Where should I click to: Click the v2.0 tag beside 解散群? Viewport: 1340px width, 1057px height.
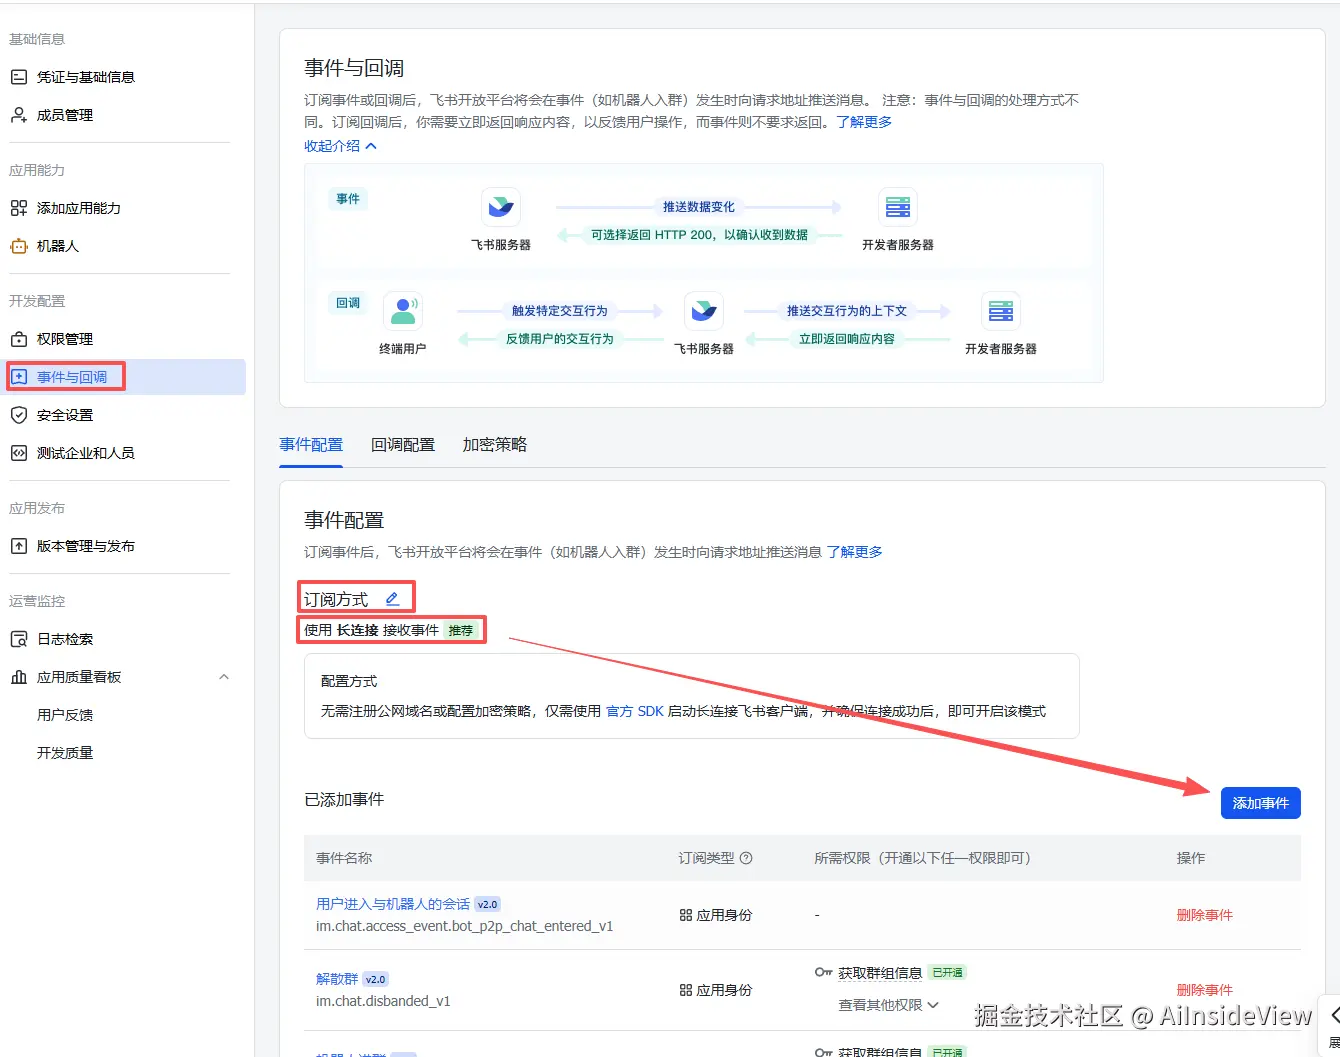(x=376, y=979)
